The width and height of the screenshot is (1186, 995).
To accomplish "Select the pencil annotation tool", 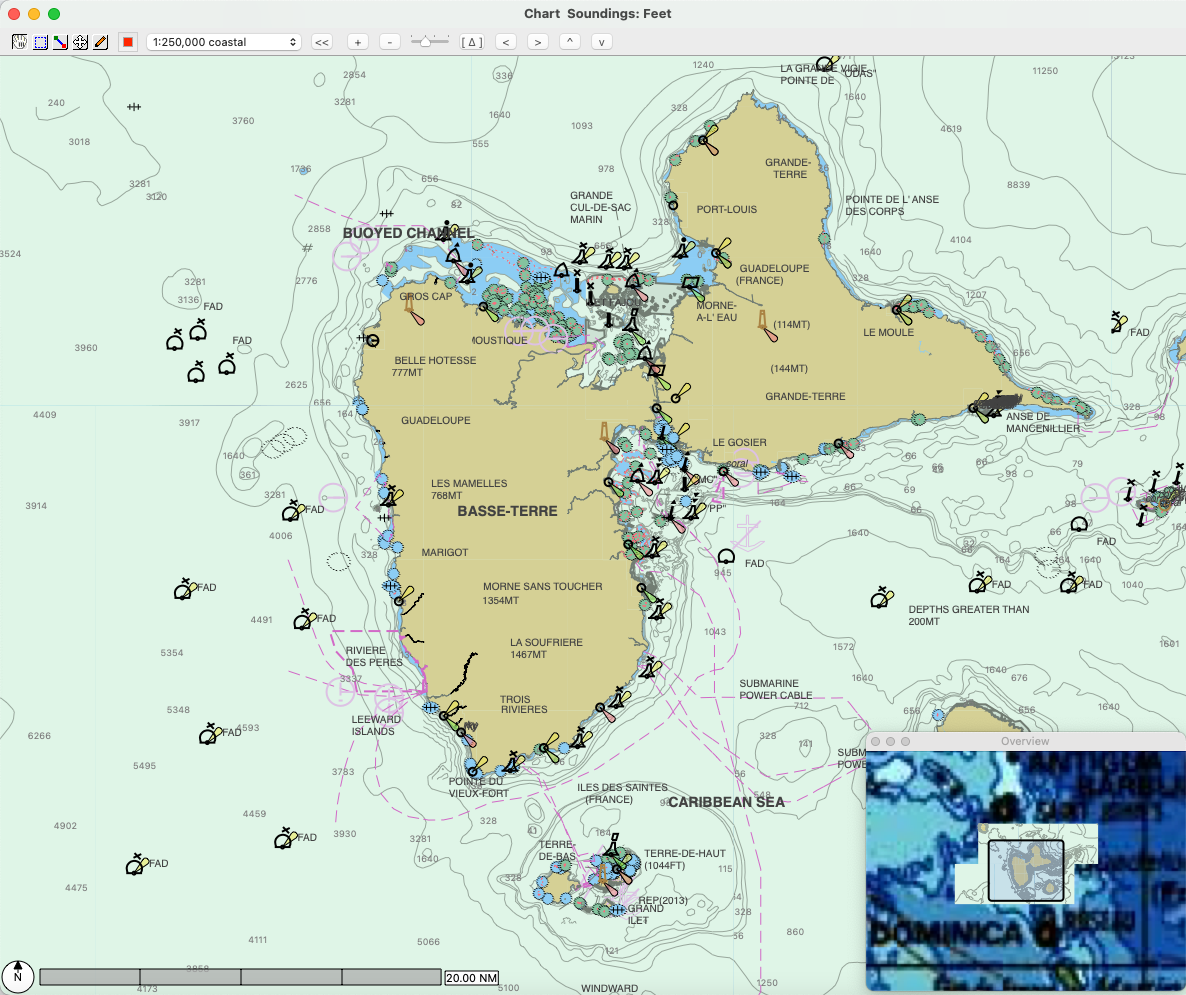I will click(x=101, y=41).
